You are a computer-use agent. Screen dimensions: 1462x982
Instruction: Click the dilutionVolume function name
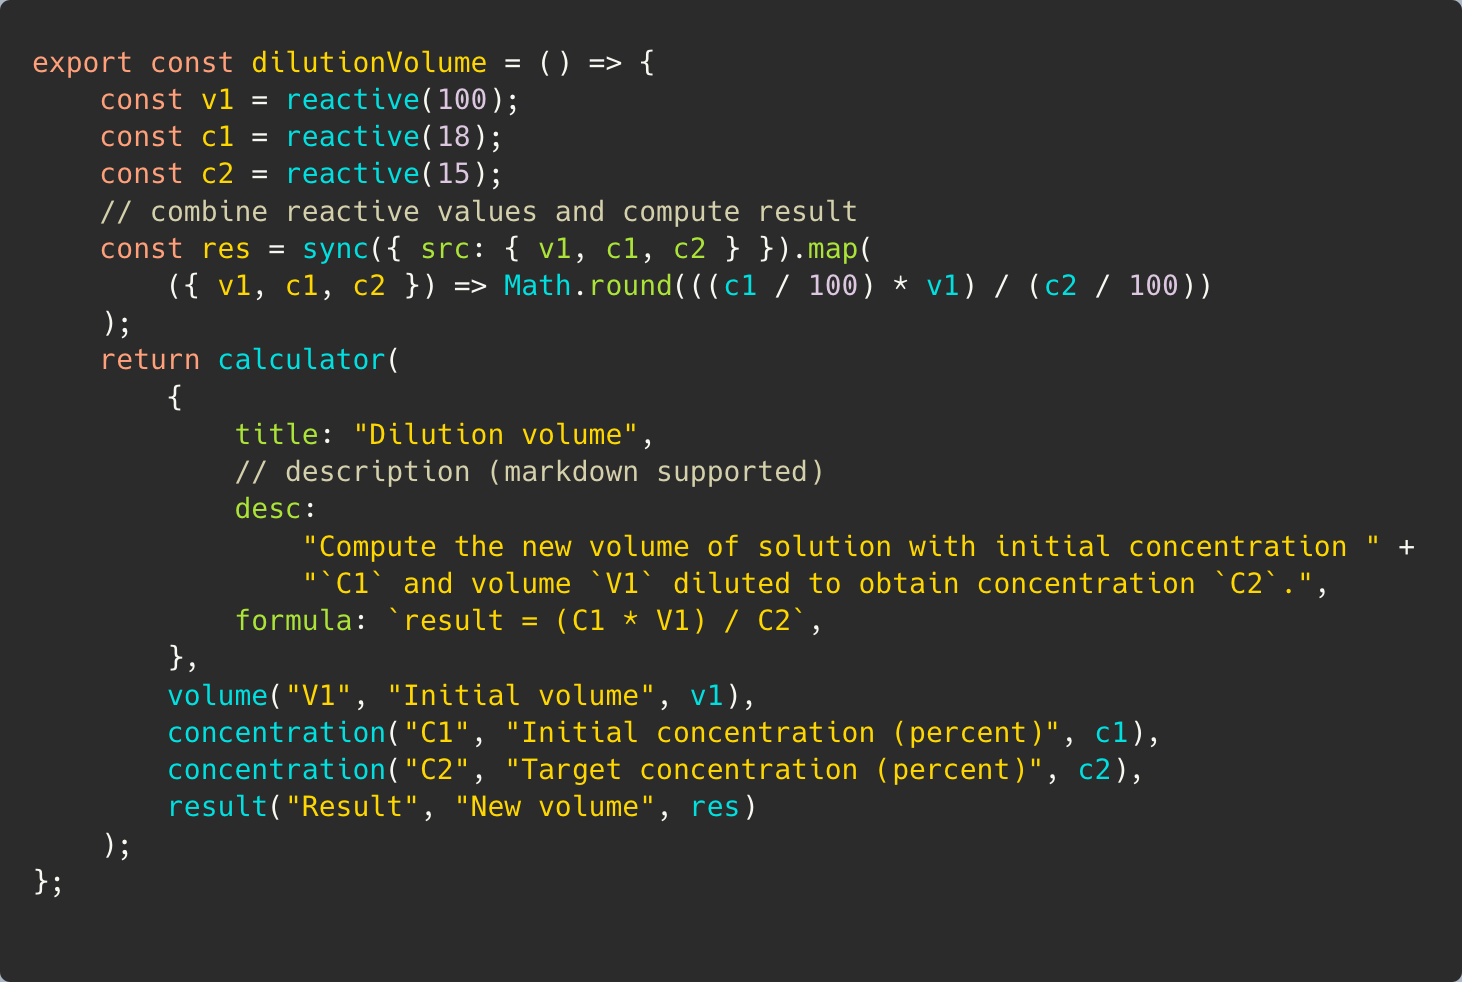[368, 63]
